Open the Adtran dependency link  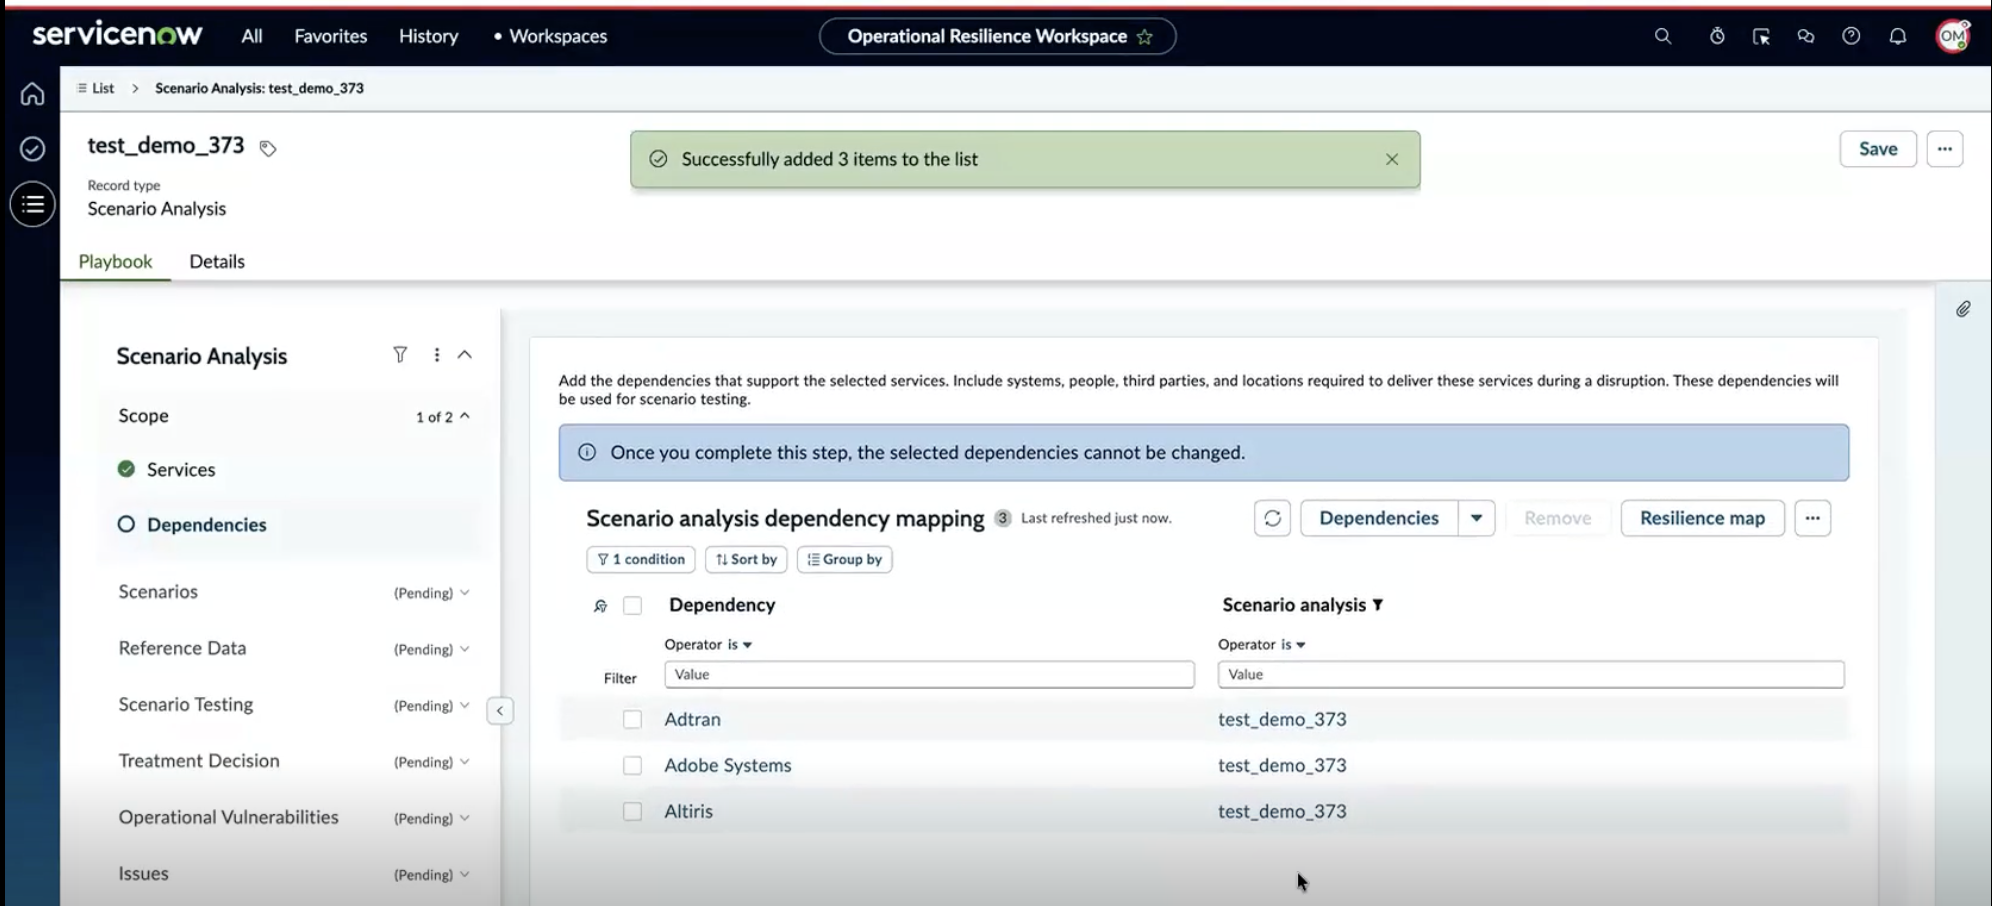[692, 719]
